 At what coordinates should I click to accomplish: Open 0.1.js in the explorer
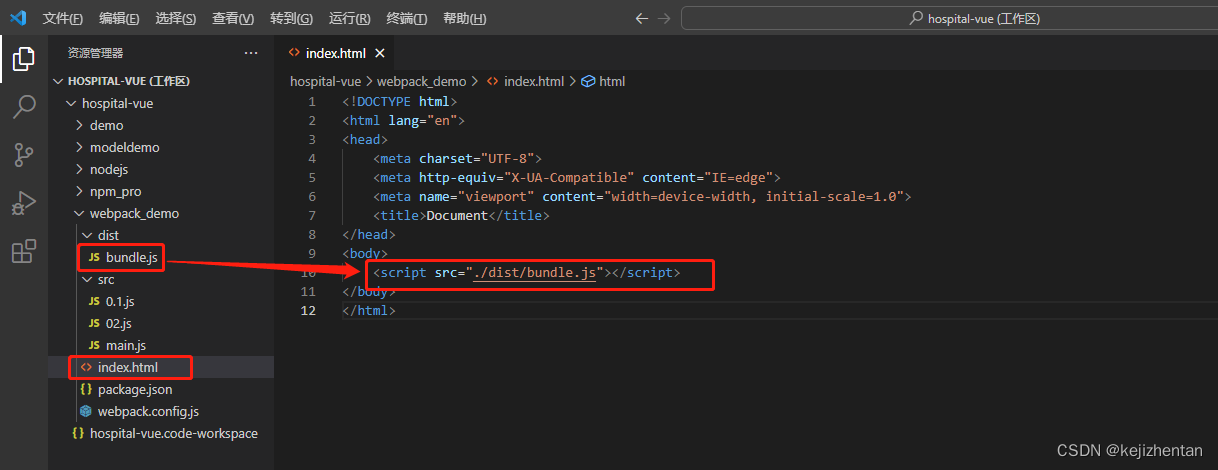tap(161, 301)
